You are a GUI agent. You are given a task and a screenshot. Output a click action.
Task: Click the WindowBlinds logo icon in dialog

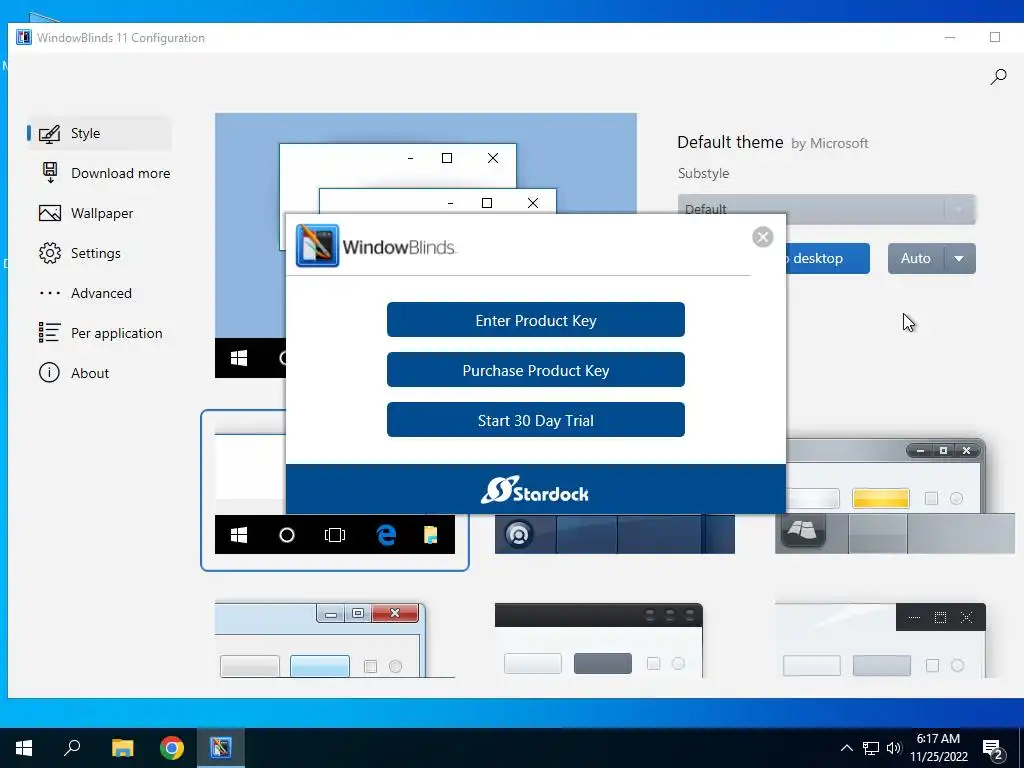click(317, 246)
